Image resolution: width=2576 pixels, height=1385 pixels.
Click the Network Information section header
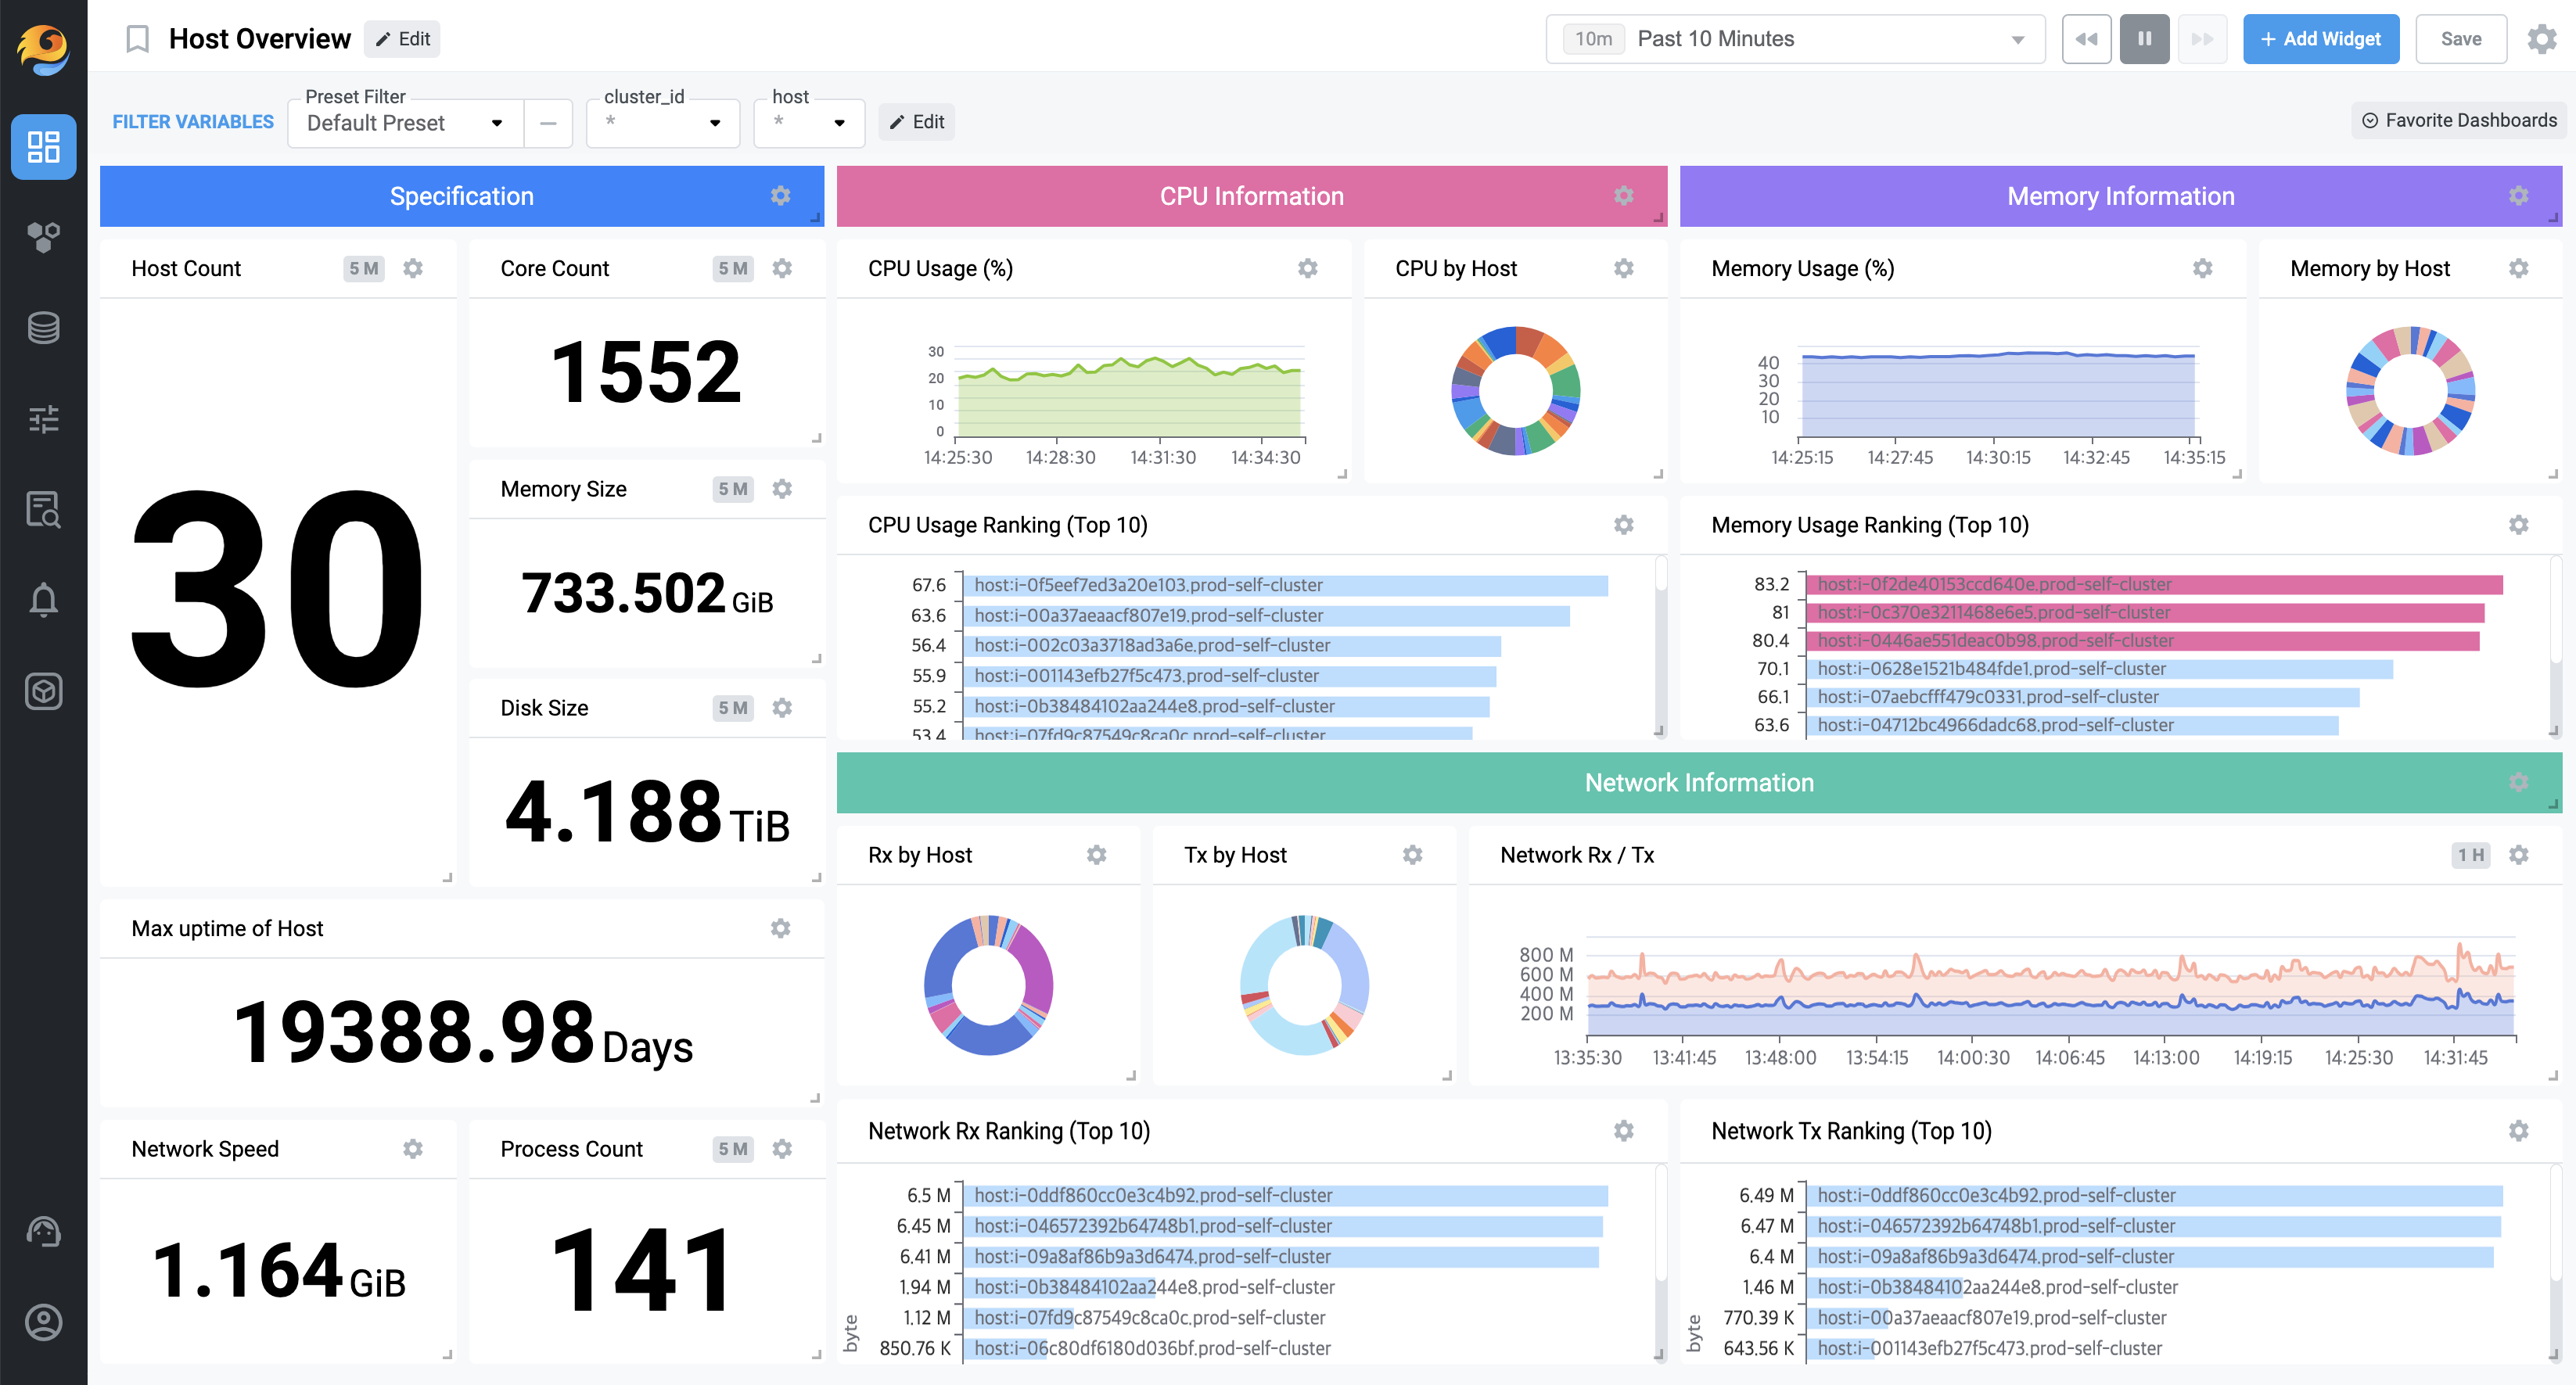click(x=1698, y=783)
